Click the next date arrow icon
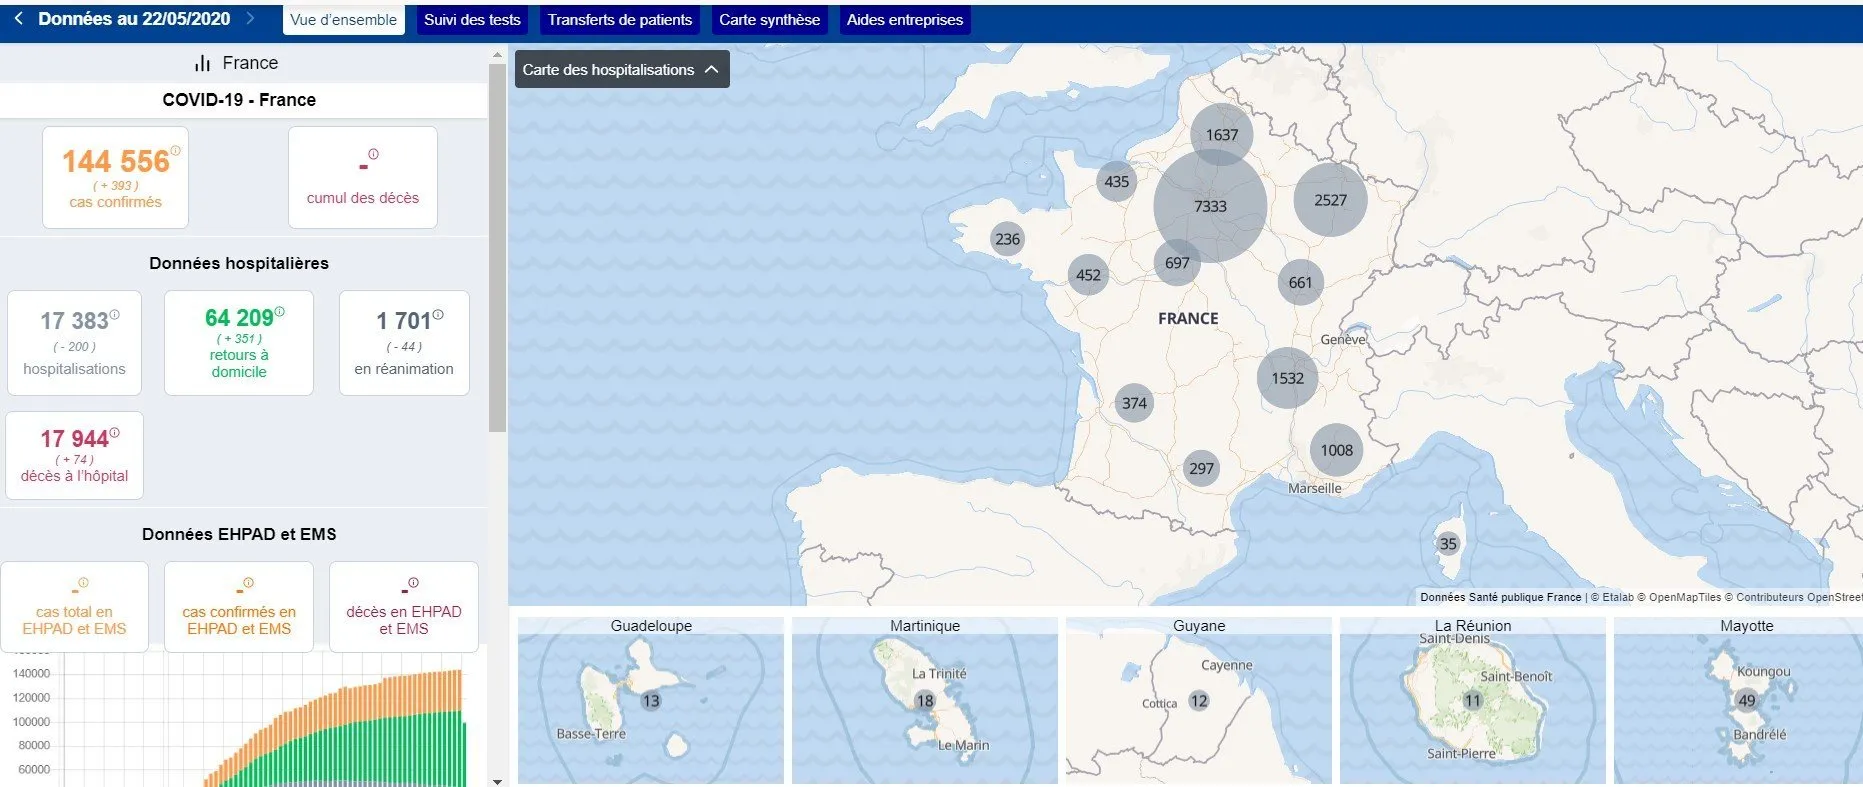The height and width of the screenshot is (787, 1863). [250, 19]
